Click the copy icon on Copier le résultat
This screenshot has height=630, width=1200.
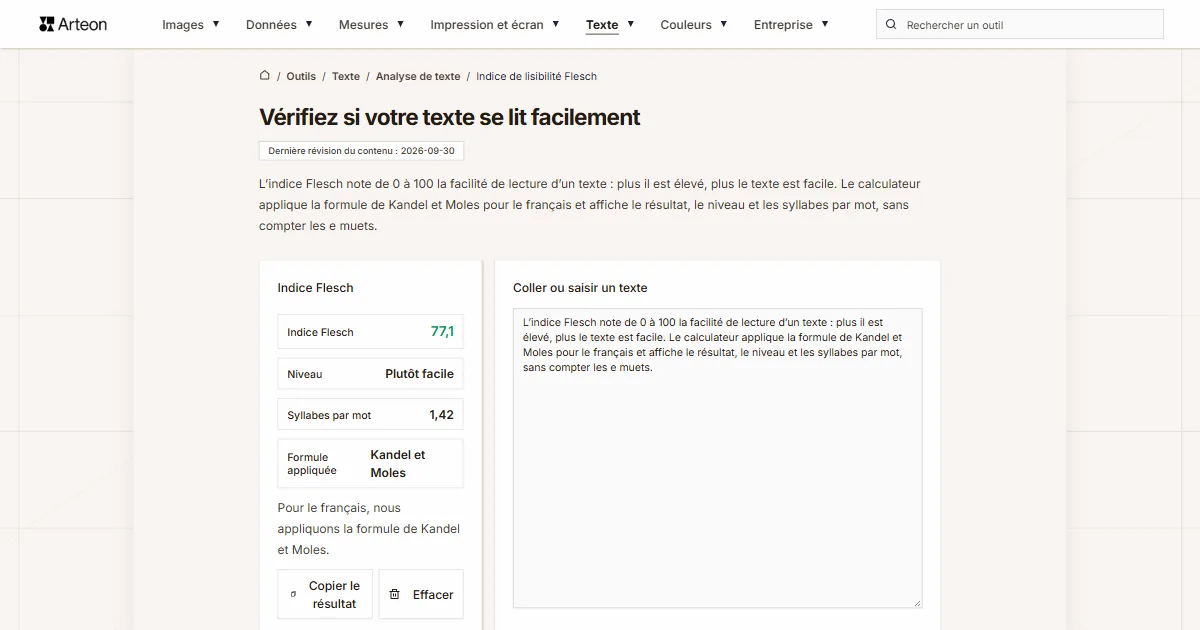point(293,594)
